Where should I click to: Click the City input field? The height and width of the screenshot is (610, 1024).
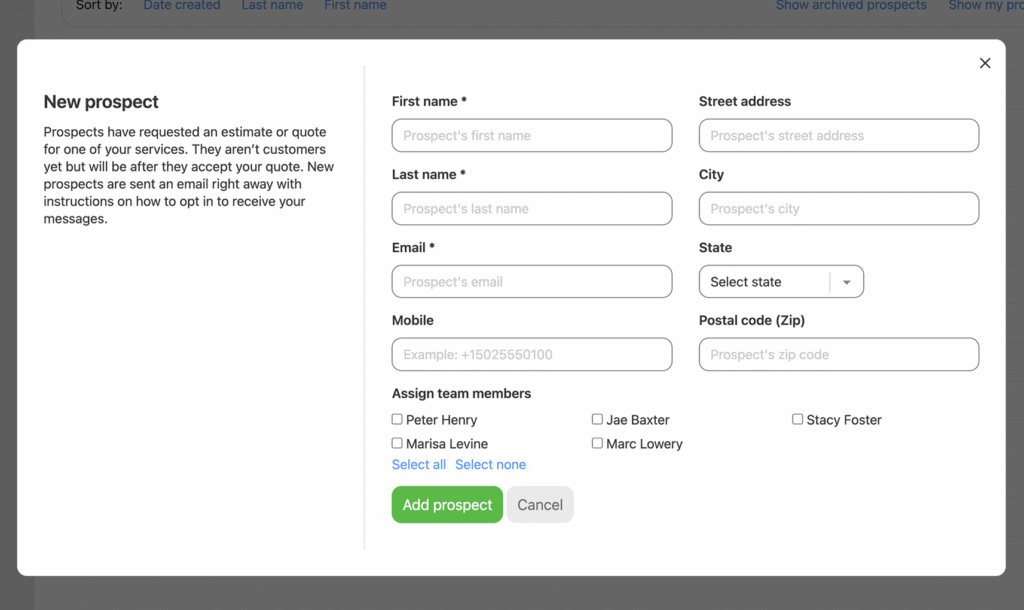click(838, 209)
